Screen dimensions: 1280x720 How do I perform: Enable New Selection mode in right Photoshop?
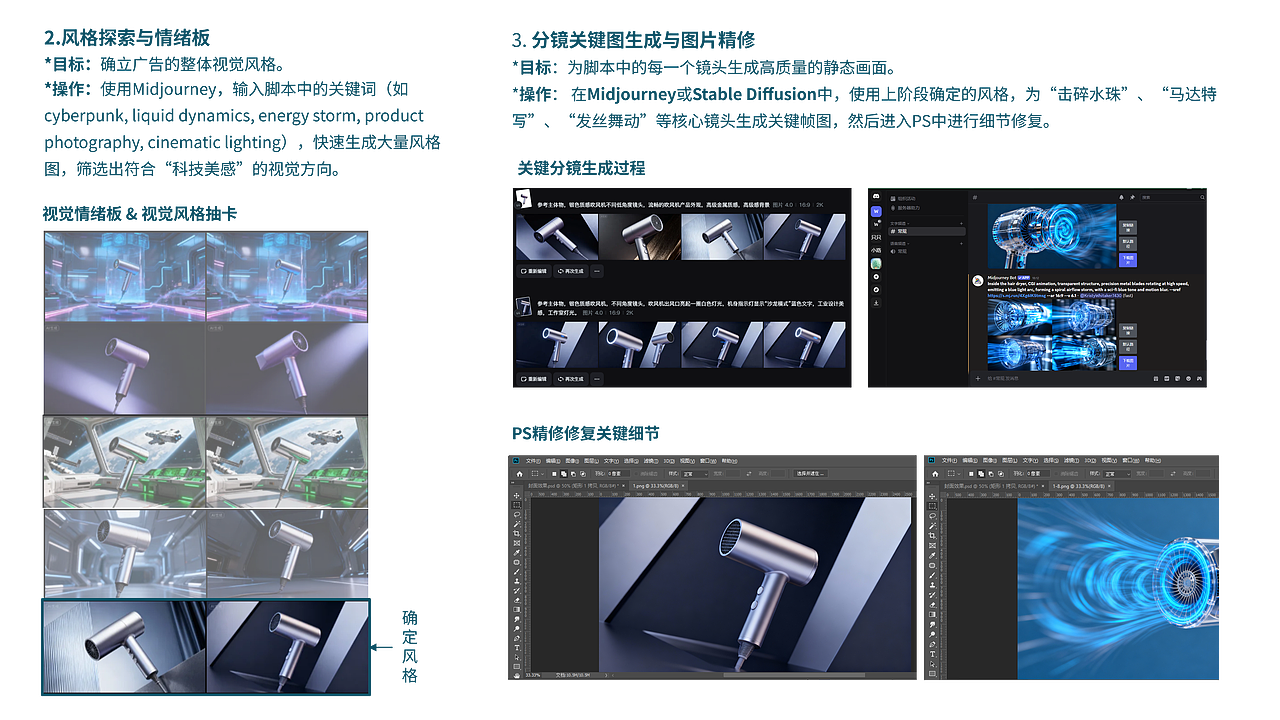click(971, 474)
